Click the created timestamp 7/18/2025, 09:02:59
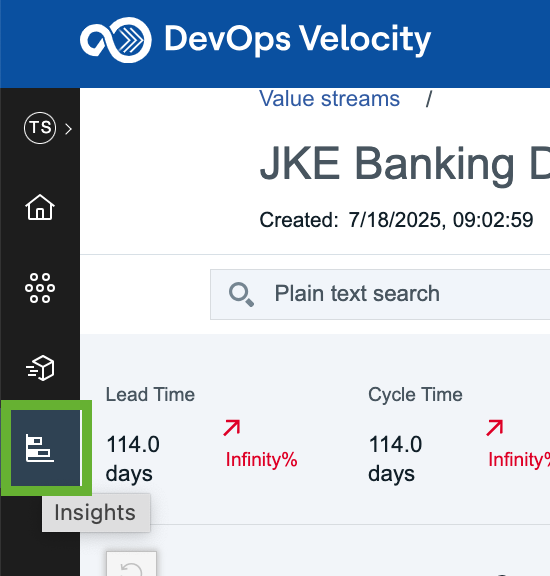Screen dimensions: 550x576 click(x=441, y=220)
